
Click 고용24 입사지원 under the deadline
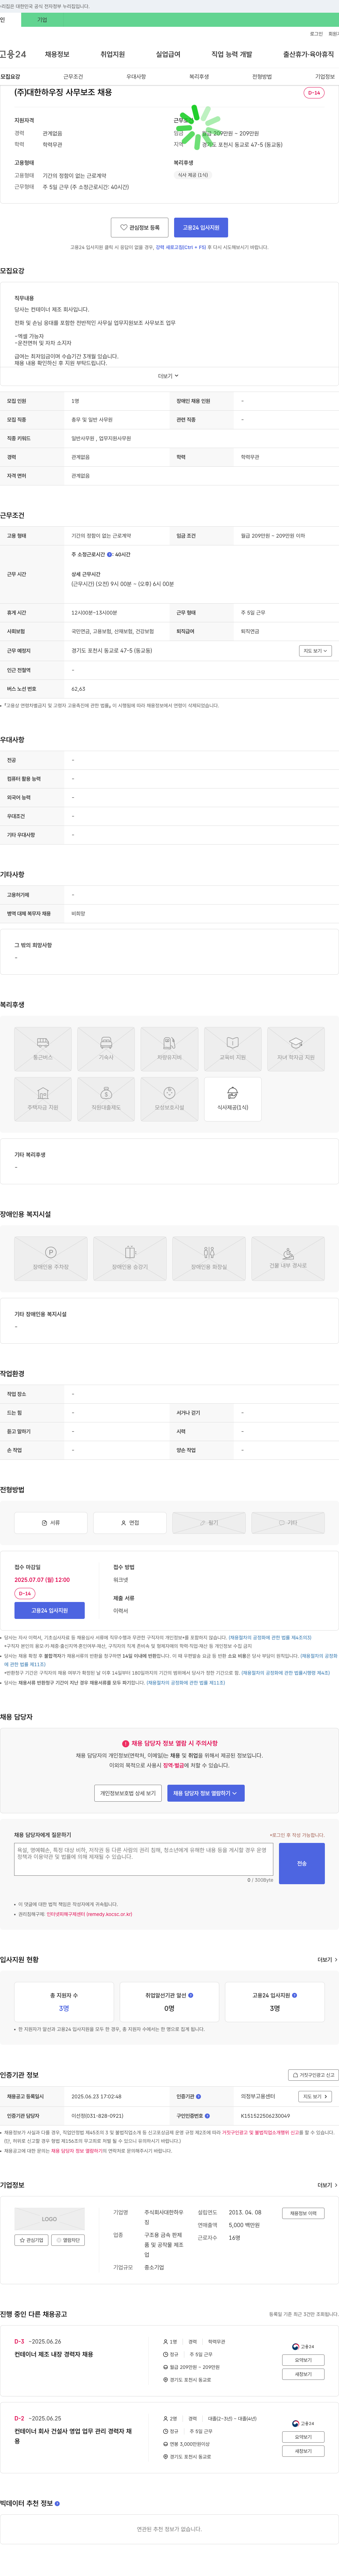click(x=49, y=1610)
